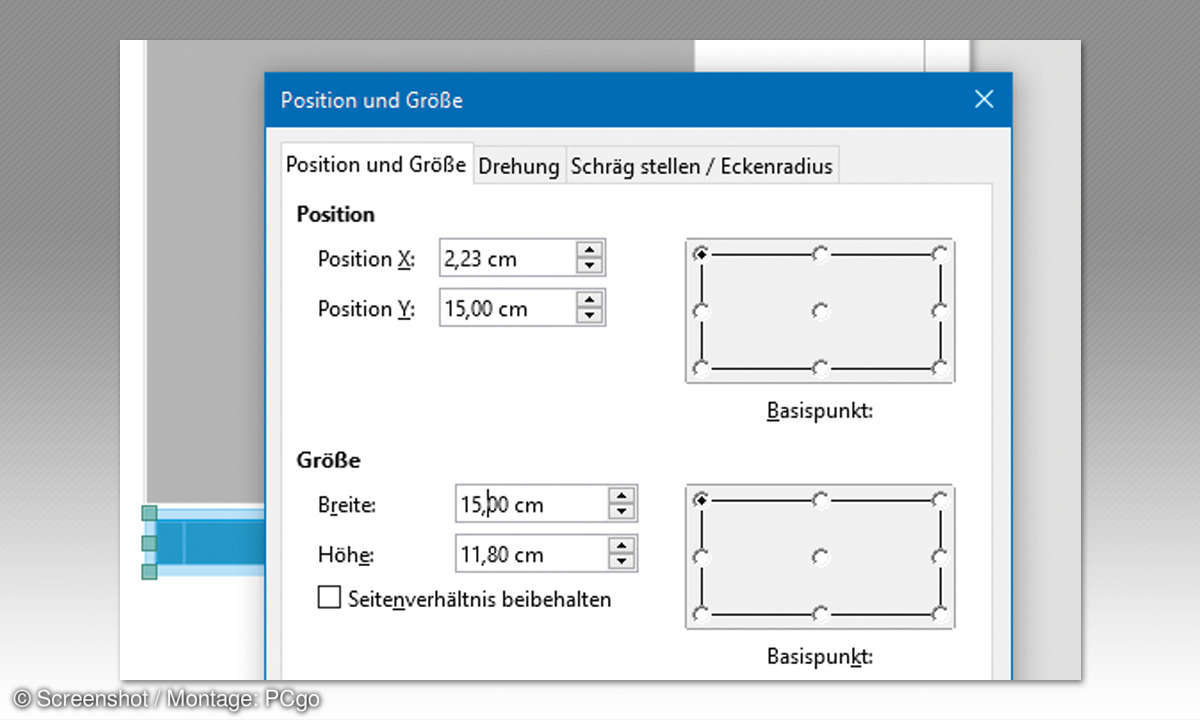Select center Position base point
The image size is (1200, 720).
pyautogui.click(x=820, y=311)
